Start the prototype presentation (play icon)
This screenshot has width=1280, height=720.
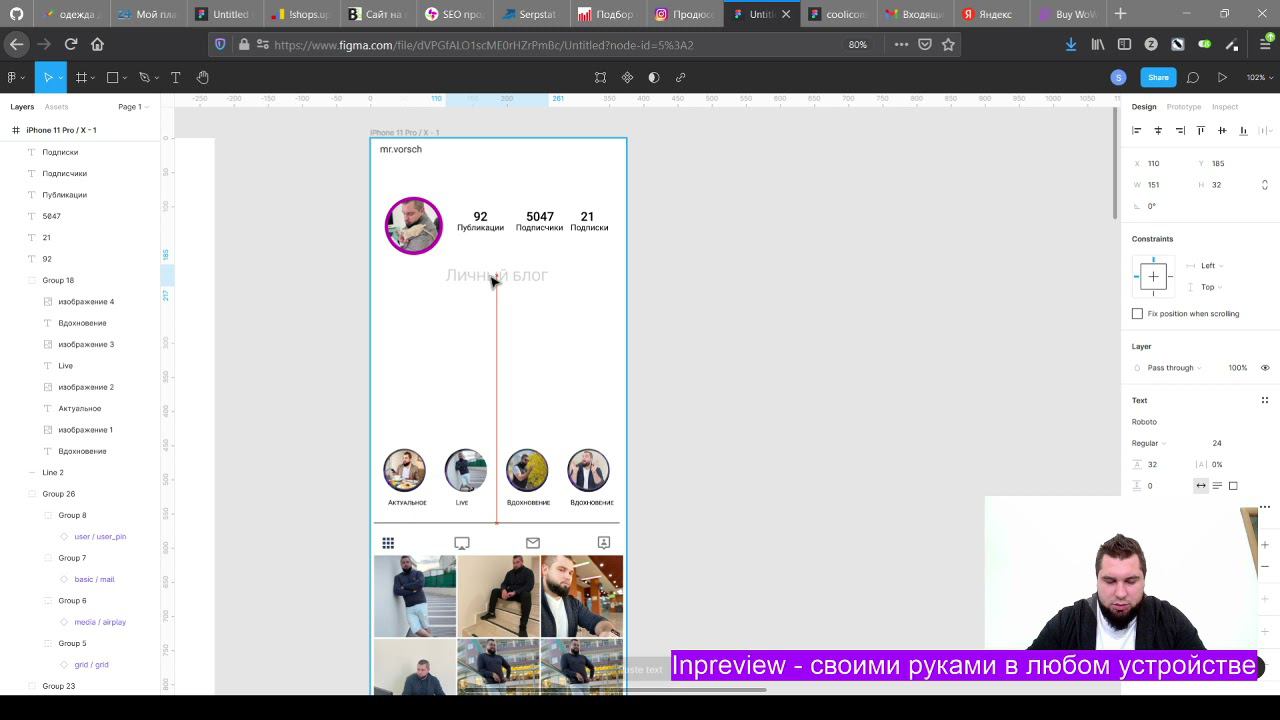(1222, 77)
